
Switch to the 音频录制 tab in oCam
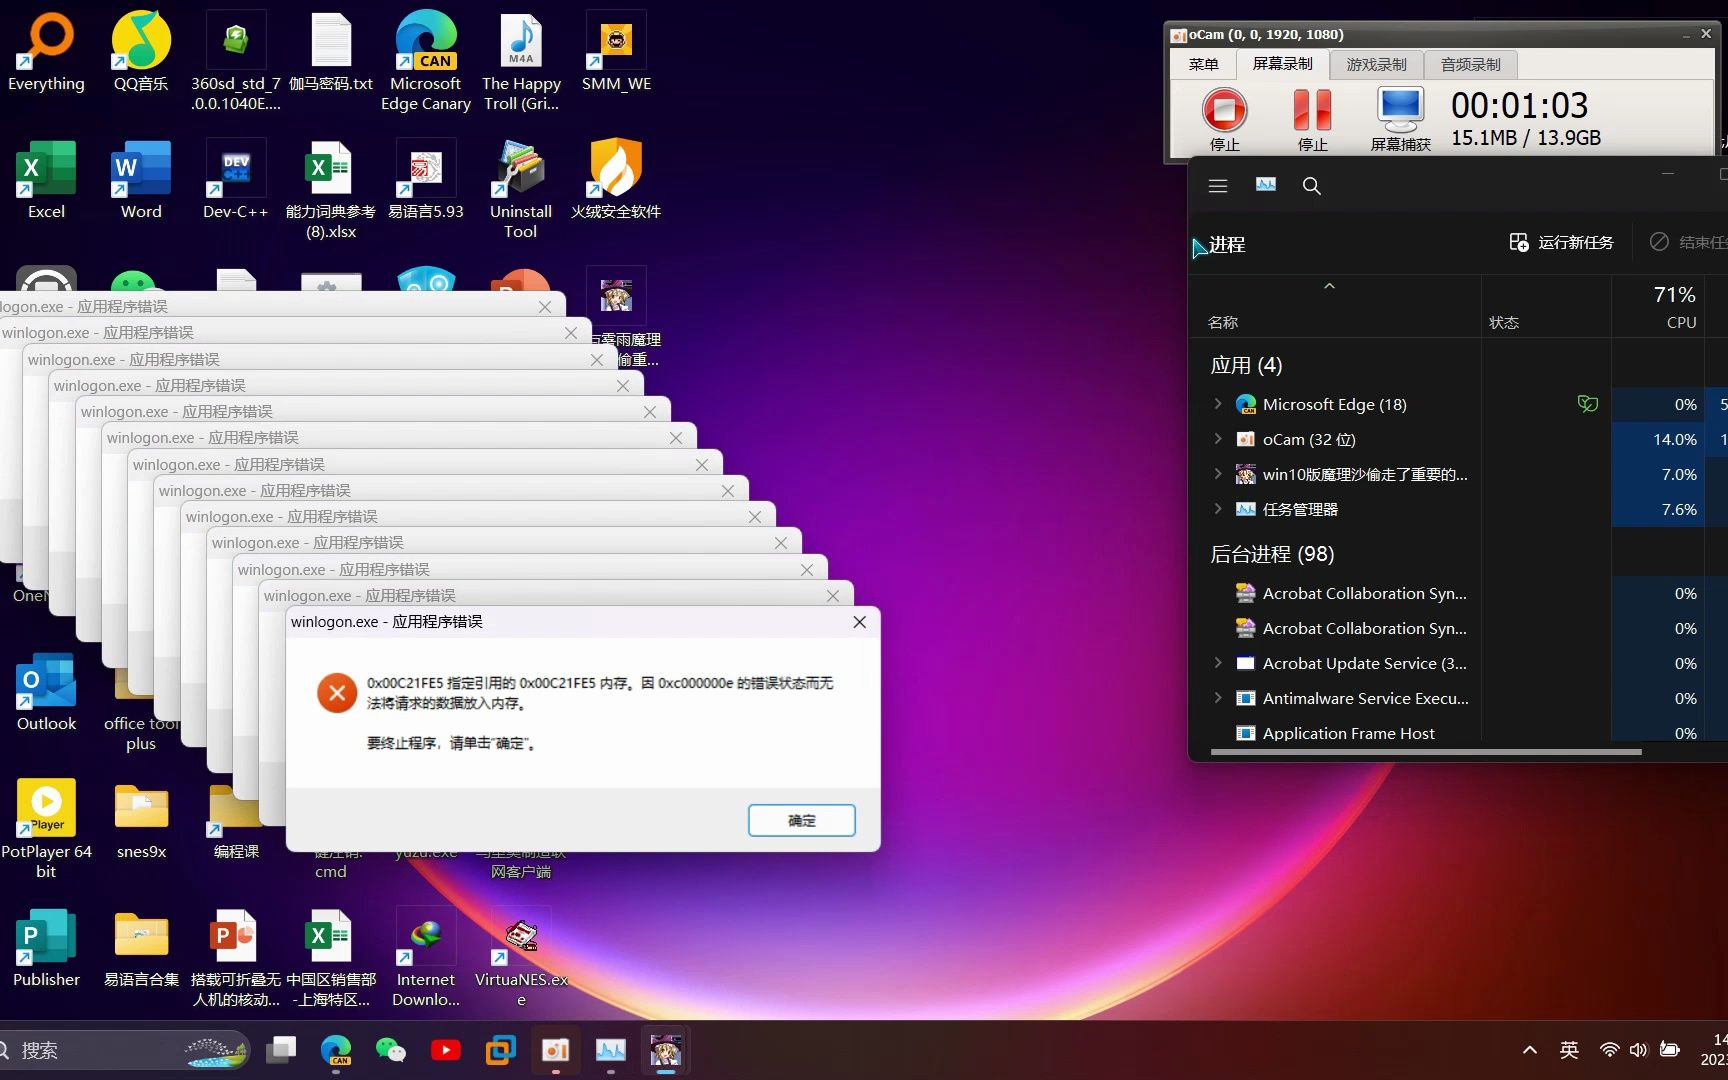pyautogui.click(x=1469, y=63)
